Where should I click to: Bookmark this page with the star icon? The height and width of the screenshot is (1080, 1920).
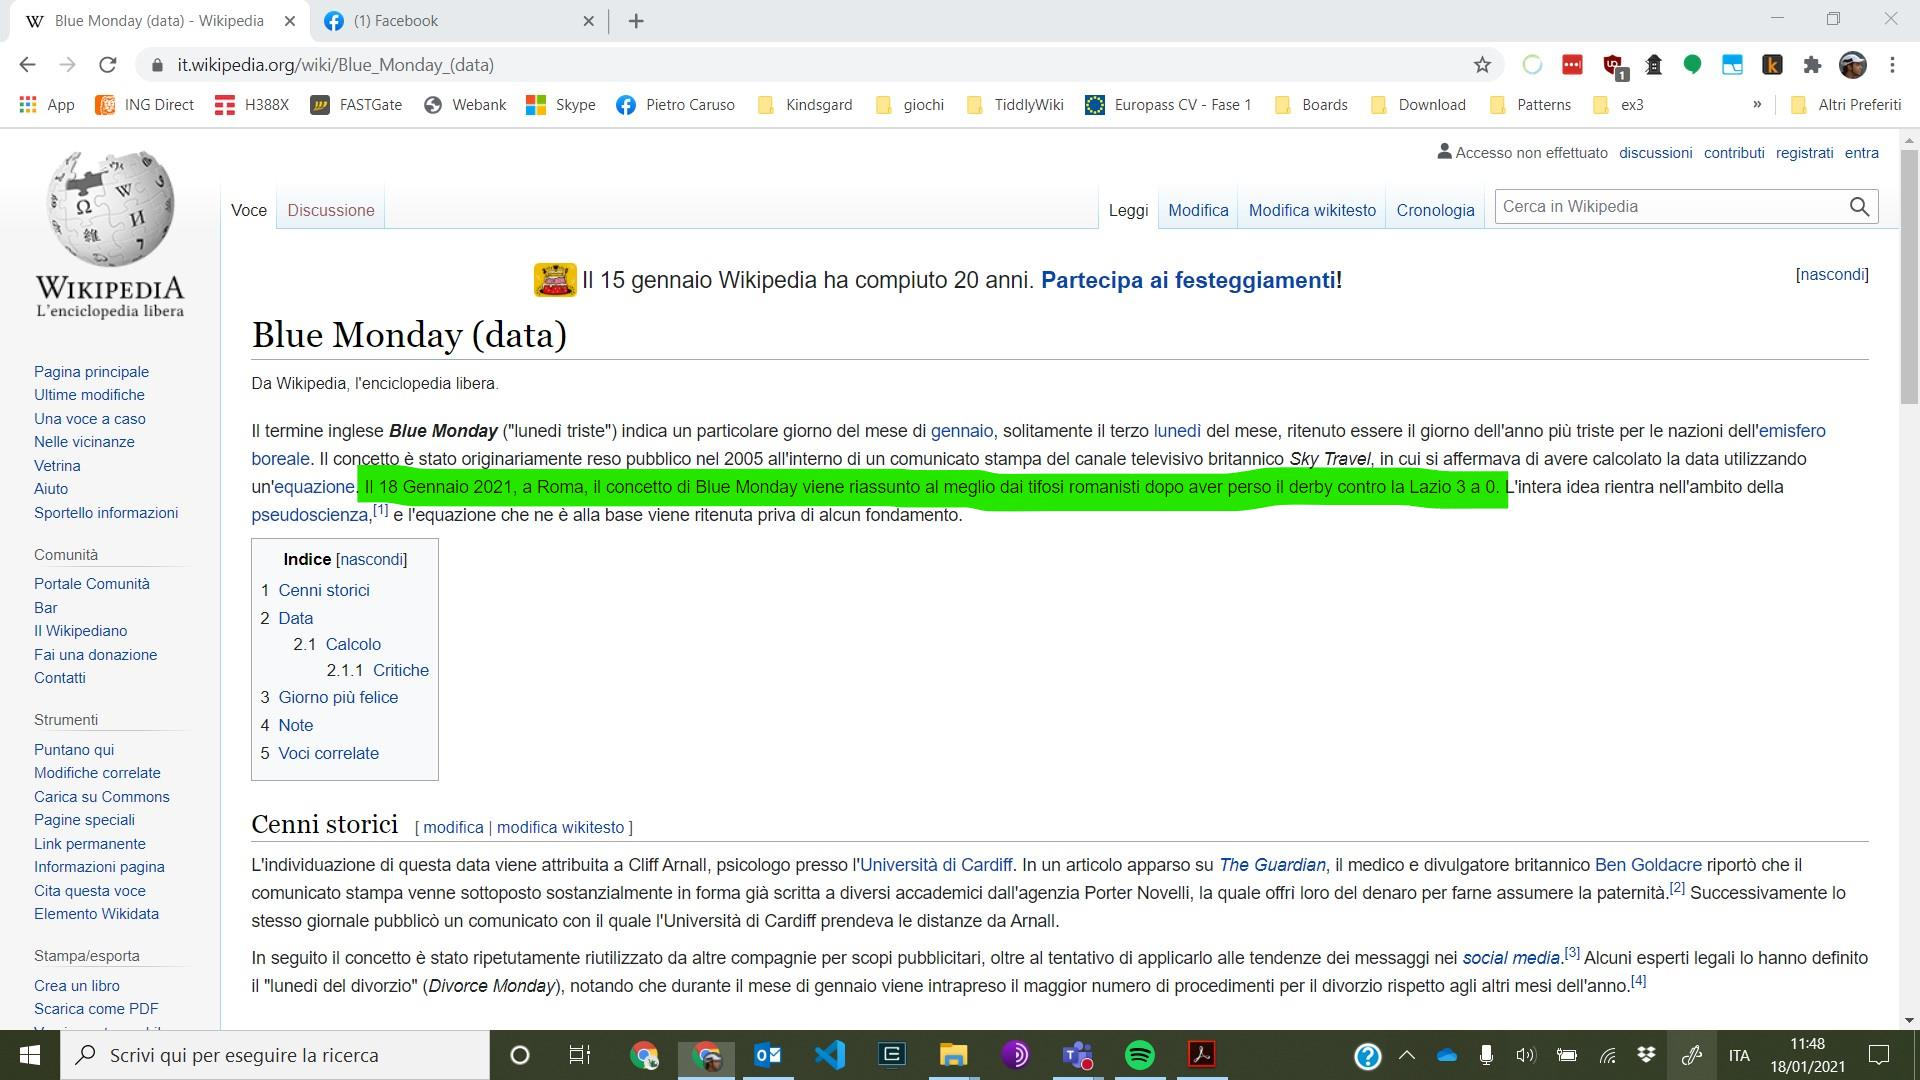(x=1482, y=65)
